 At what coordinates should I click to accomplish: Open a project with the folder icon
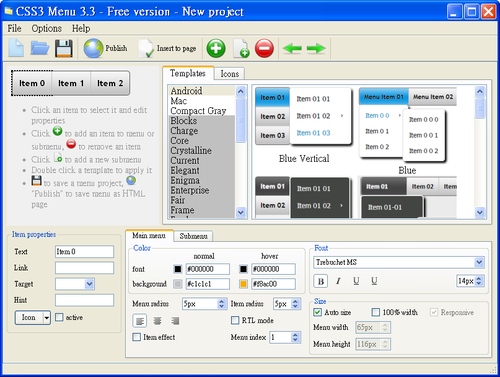click(40, 48)
